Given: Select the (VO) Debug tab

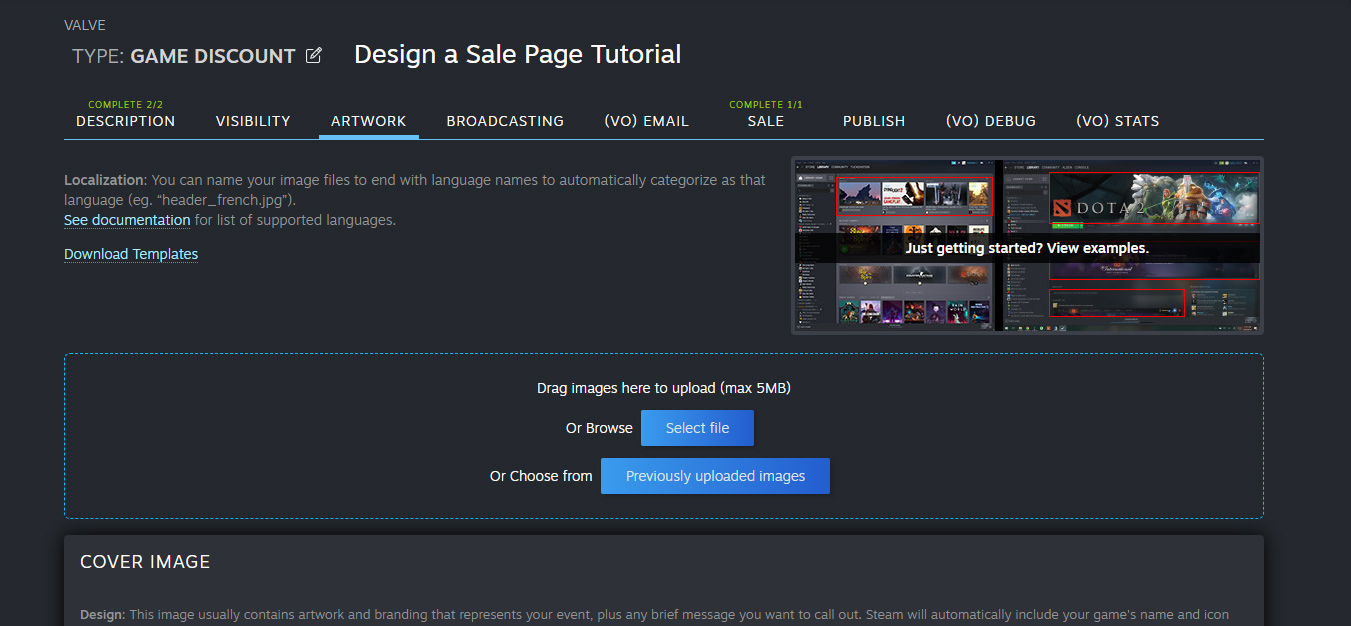Looking at the screenshot, I should pos(991,120).
